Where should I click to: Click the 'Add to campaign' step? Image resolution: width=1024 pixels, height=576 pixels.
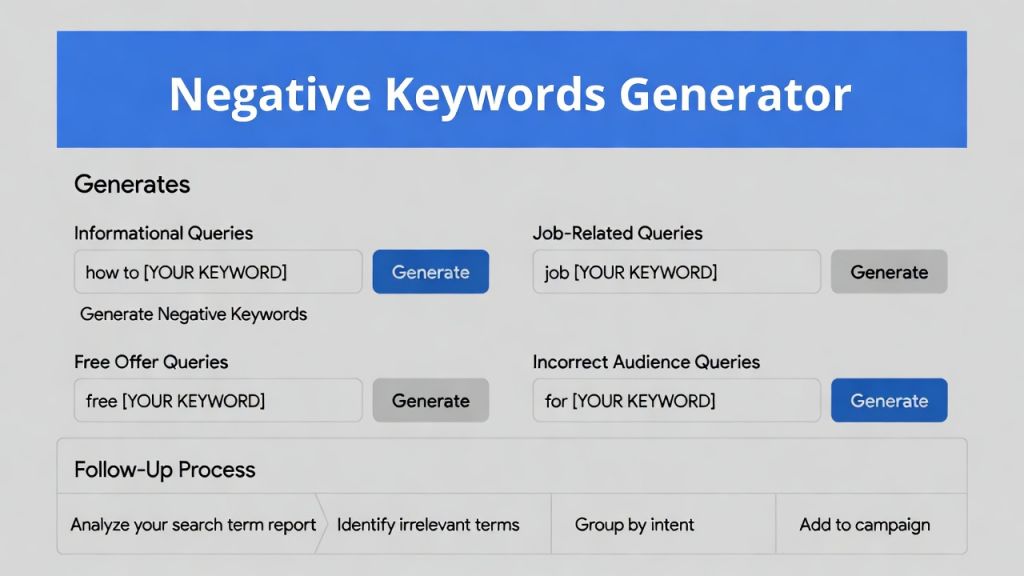[x=863, y=524]
